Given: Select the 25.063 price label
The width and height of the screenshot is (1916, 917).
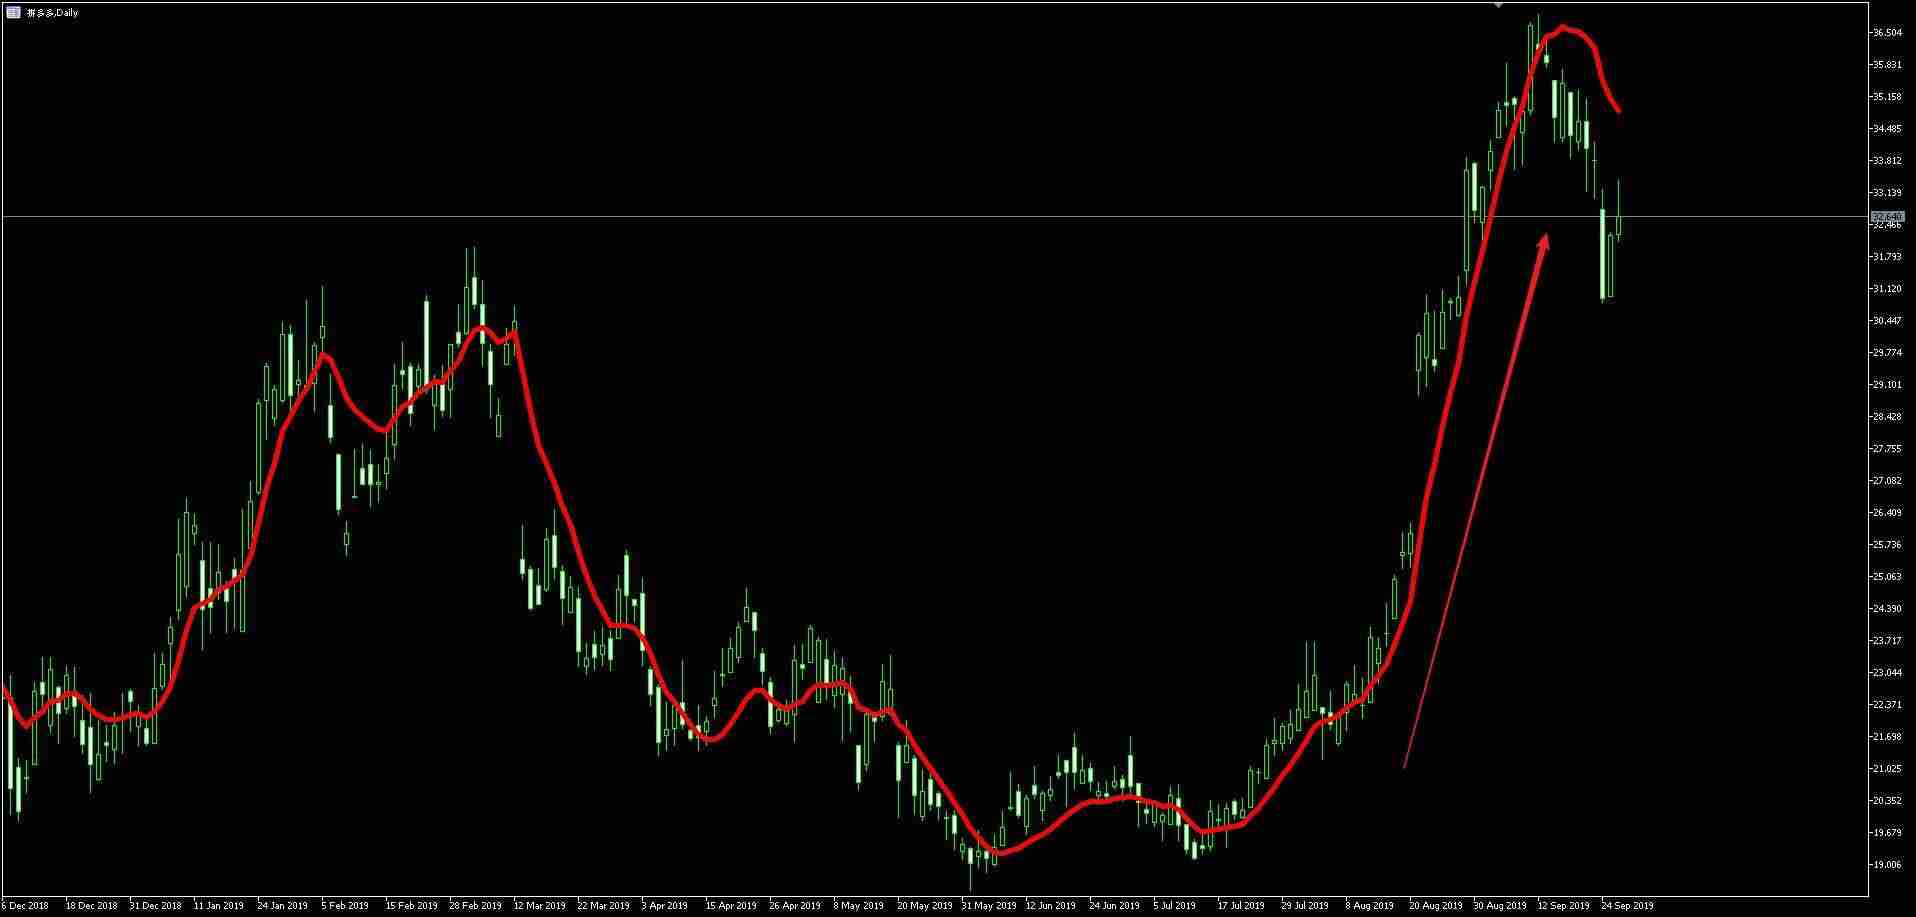Looking at the screenshot, I should click(1887, 577).
